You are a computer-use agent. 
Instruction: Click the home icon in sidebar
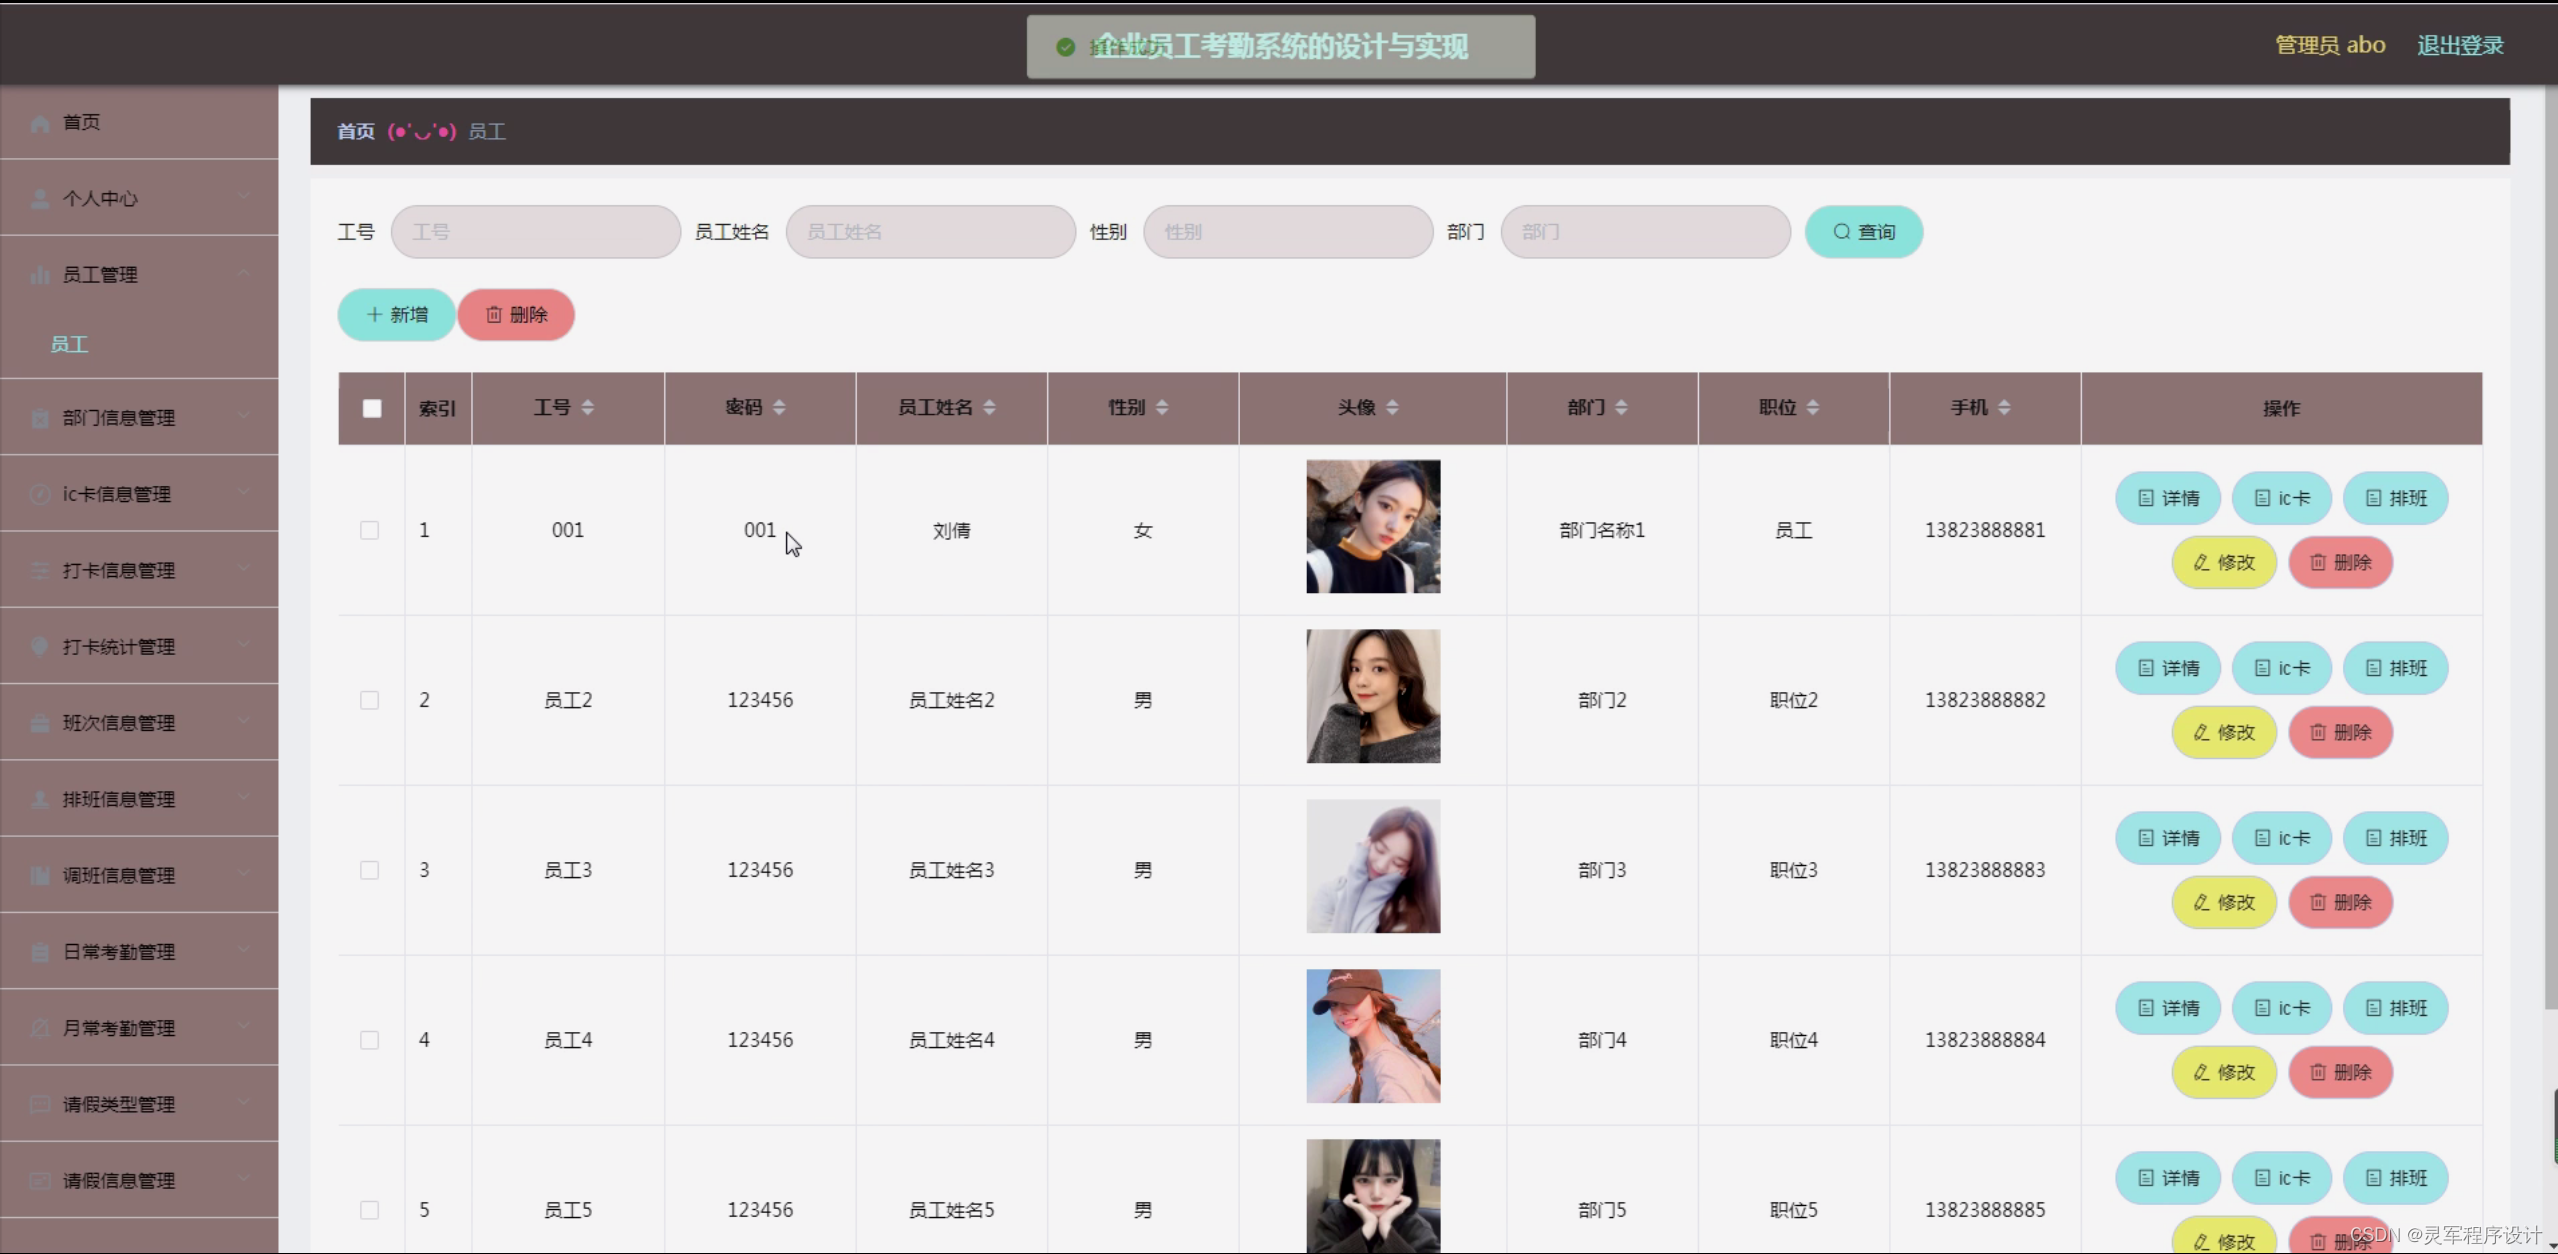tap(40, 123)
